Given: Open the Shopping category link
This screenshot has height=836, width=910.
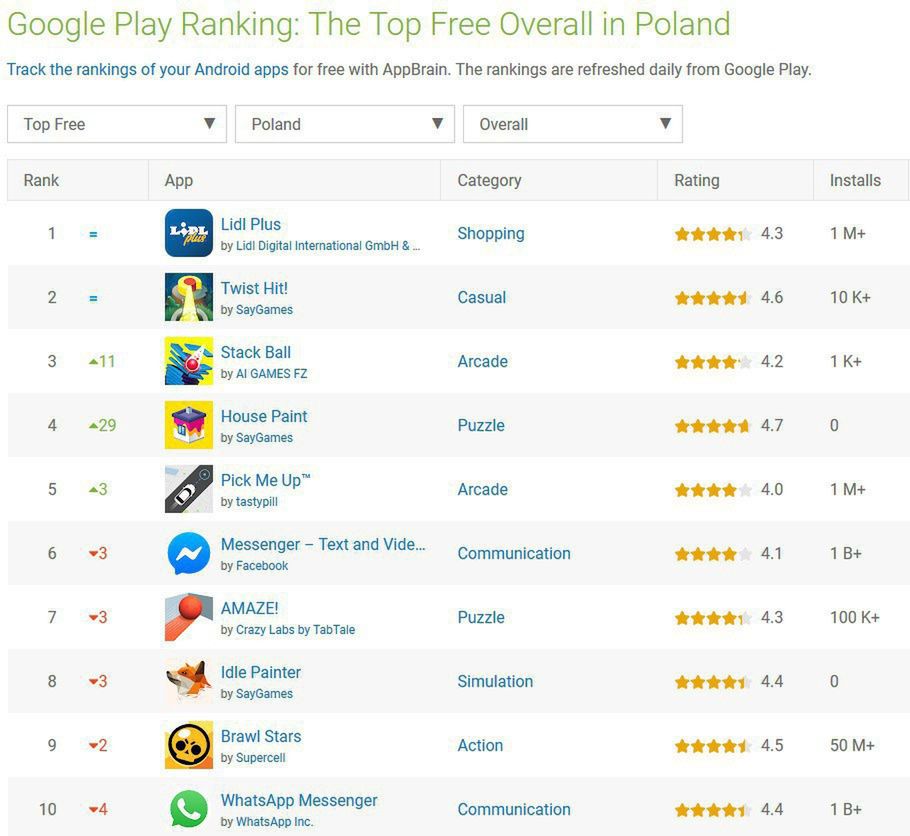Looking at the screenshot, I should [x=490, y=233].
